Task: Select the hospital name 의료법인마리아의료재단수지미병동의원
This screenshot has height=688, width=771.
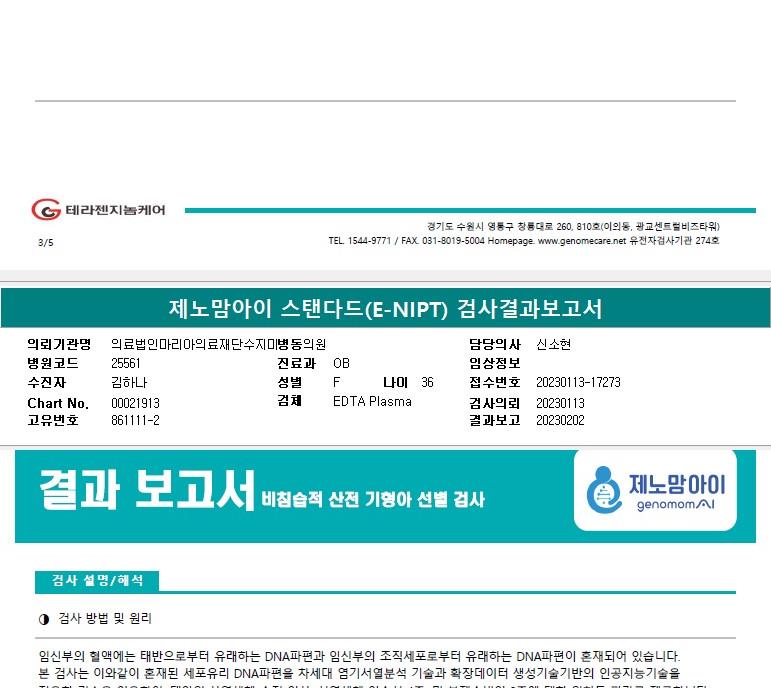Action: point(218,344)
